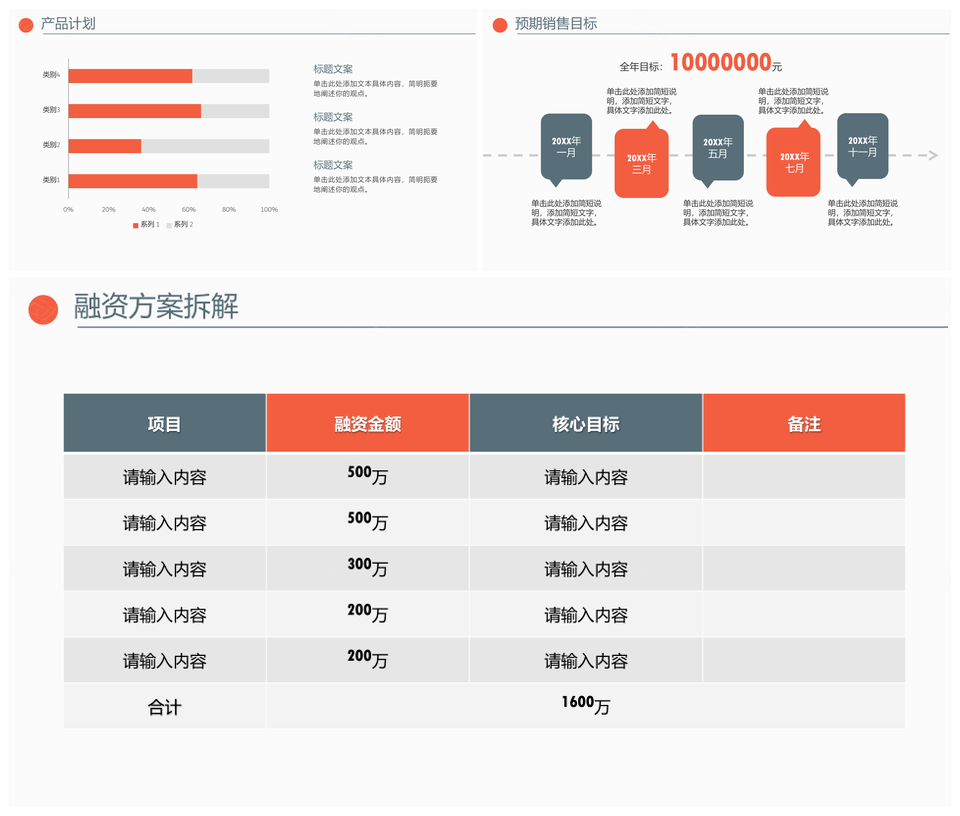This screenshot has width=960, height=816.
Task: Click the orange circle icon beside 融资方案拆解
Action: pyautogui.click(x=43, y=310)
